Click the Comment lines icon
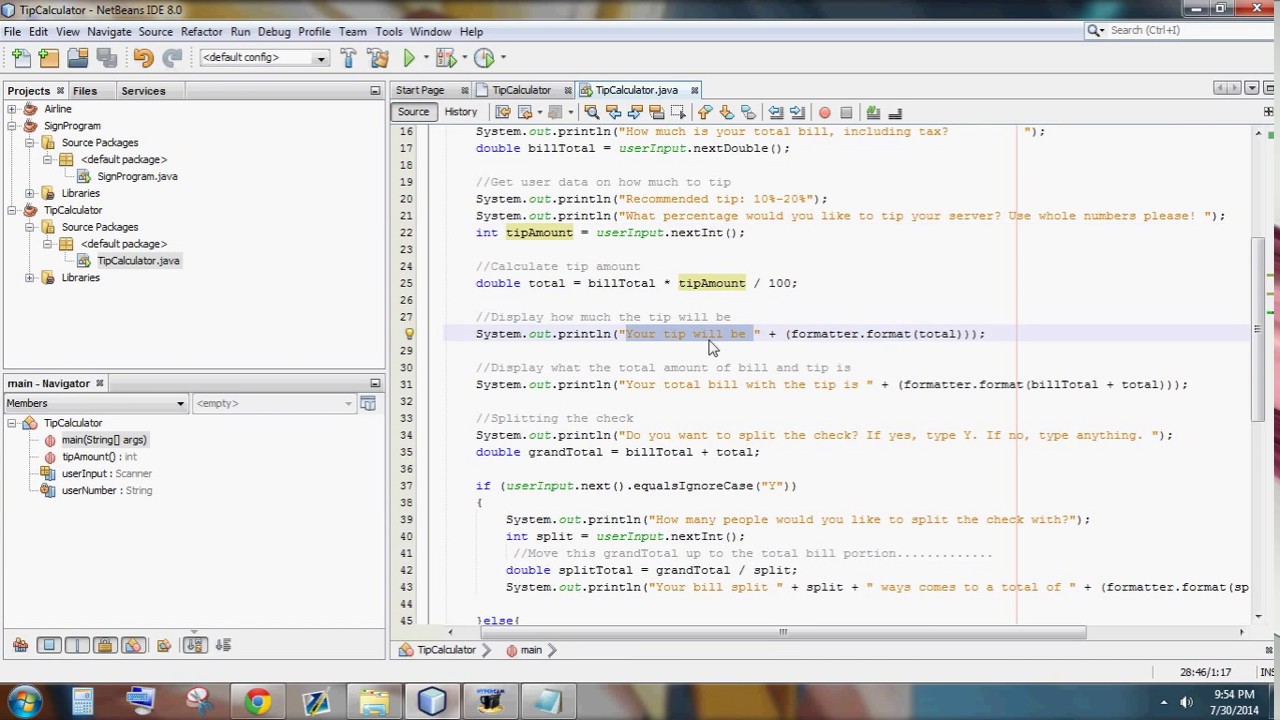The height and width of the screenshot is (720, 1280). tap(873, 112)
